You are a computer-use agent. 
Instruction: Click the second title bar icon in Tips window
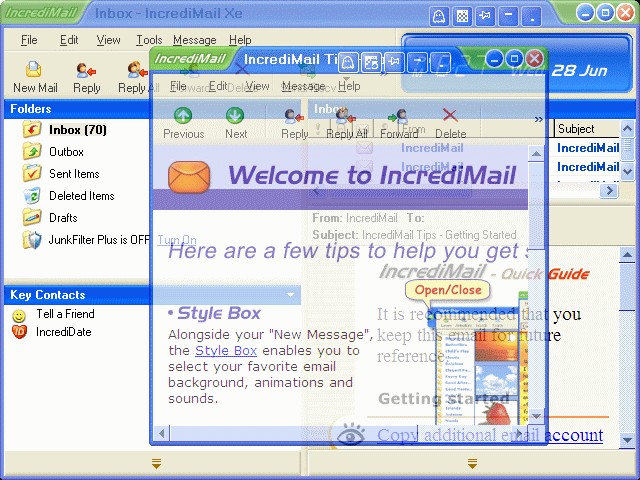371,62
